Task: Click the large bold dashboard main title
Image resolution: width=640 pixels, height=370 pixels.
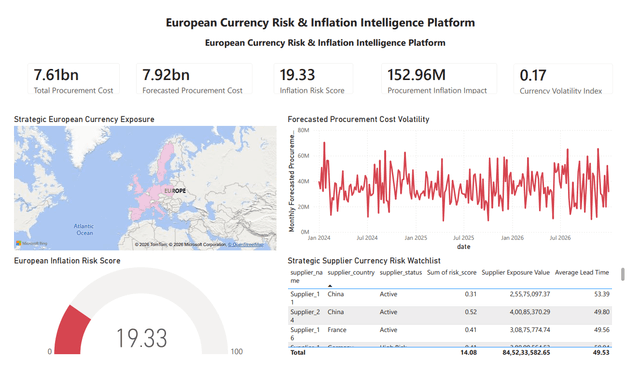Action: pos(320,22)
